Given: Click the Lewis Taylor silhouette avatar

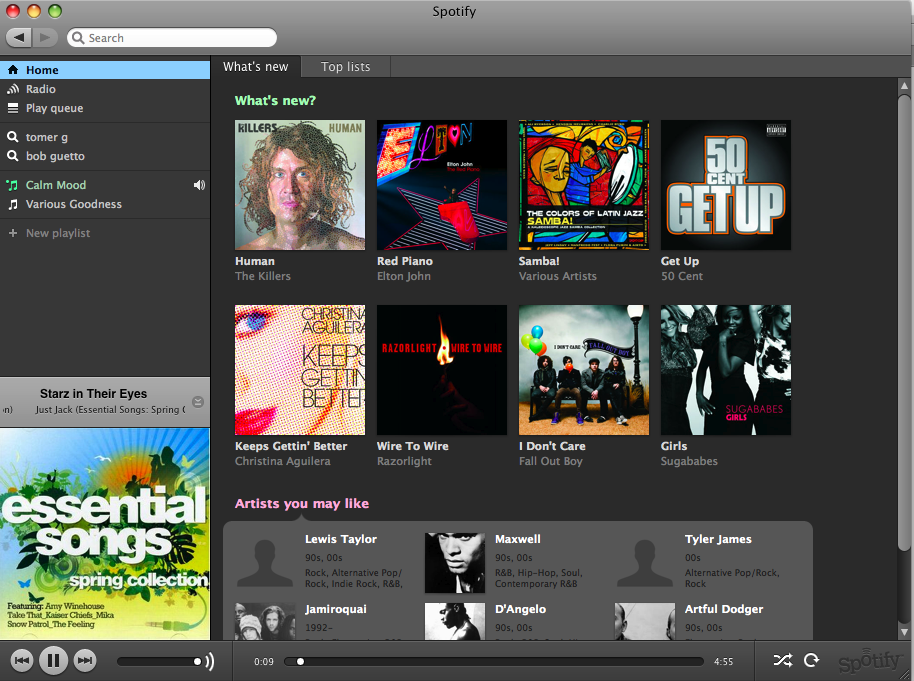Looking at the screenshot, I should 265,563.
